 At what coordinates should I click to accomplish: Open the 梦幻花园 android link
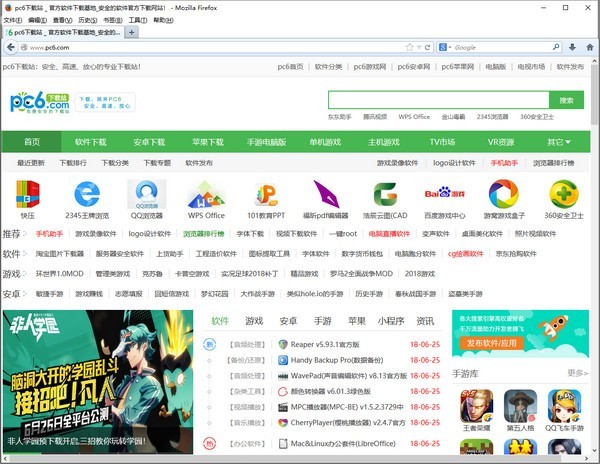click(214, 294)
